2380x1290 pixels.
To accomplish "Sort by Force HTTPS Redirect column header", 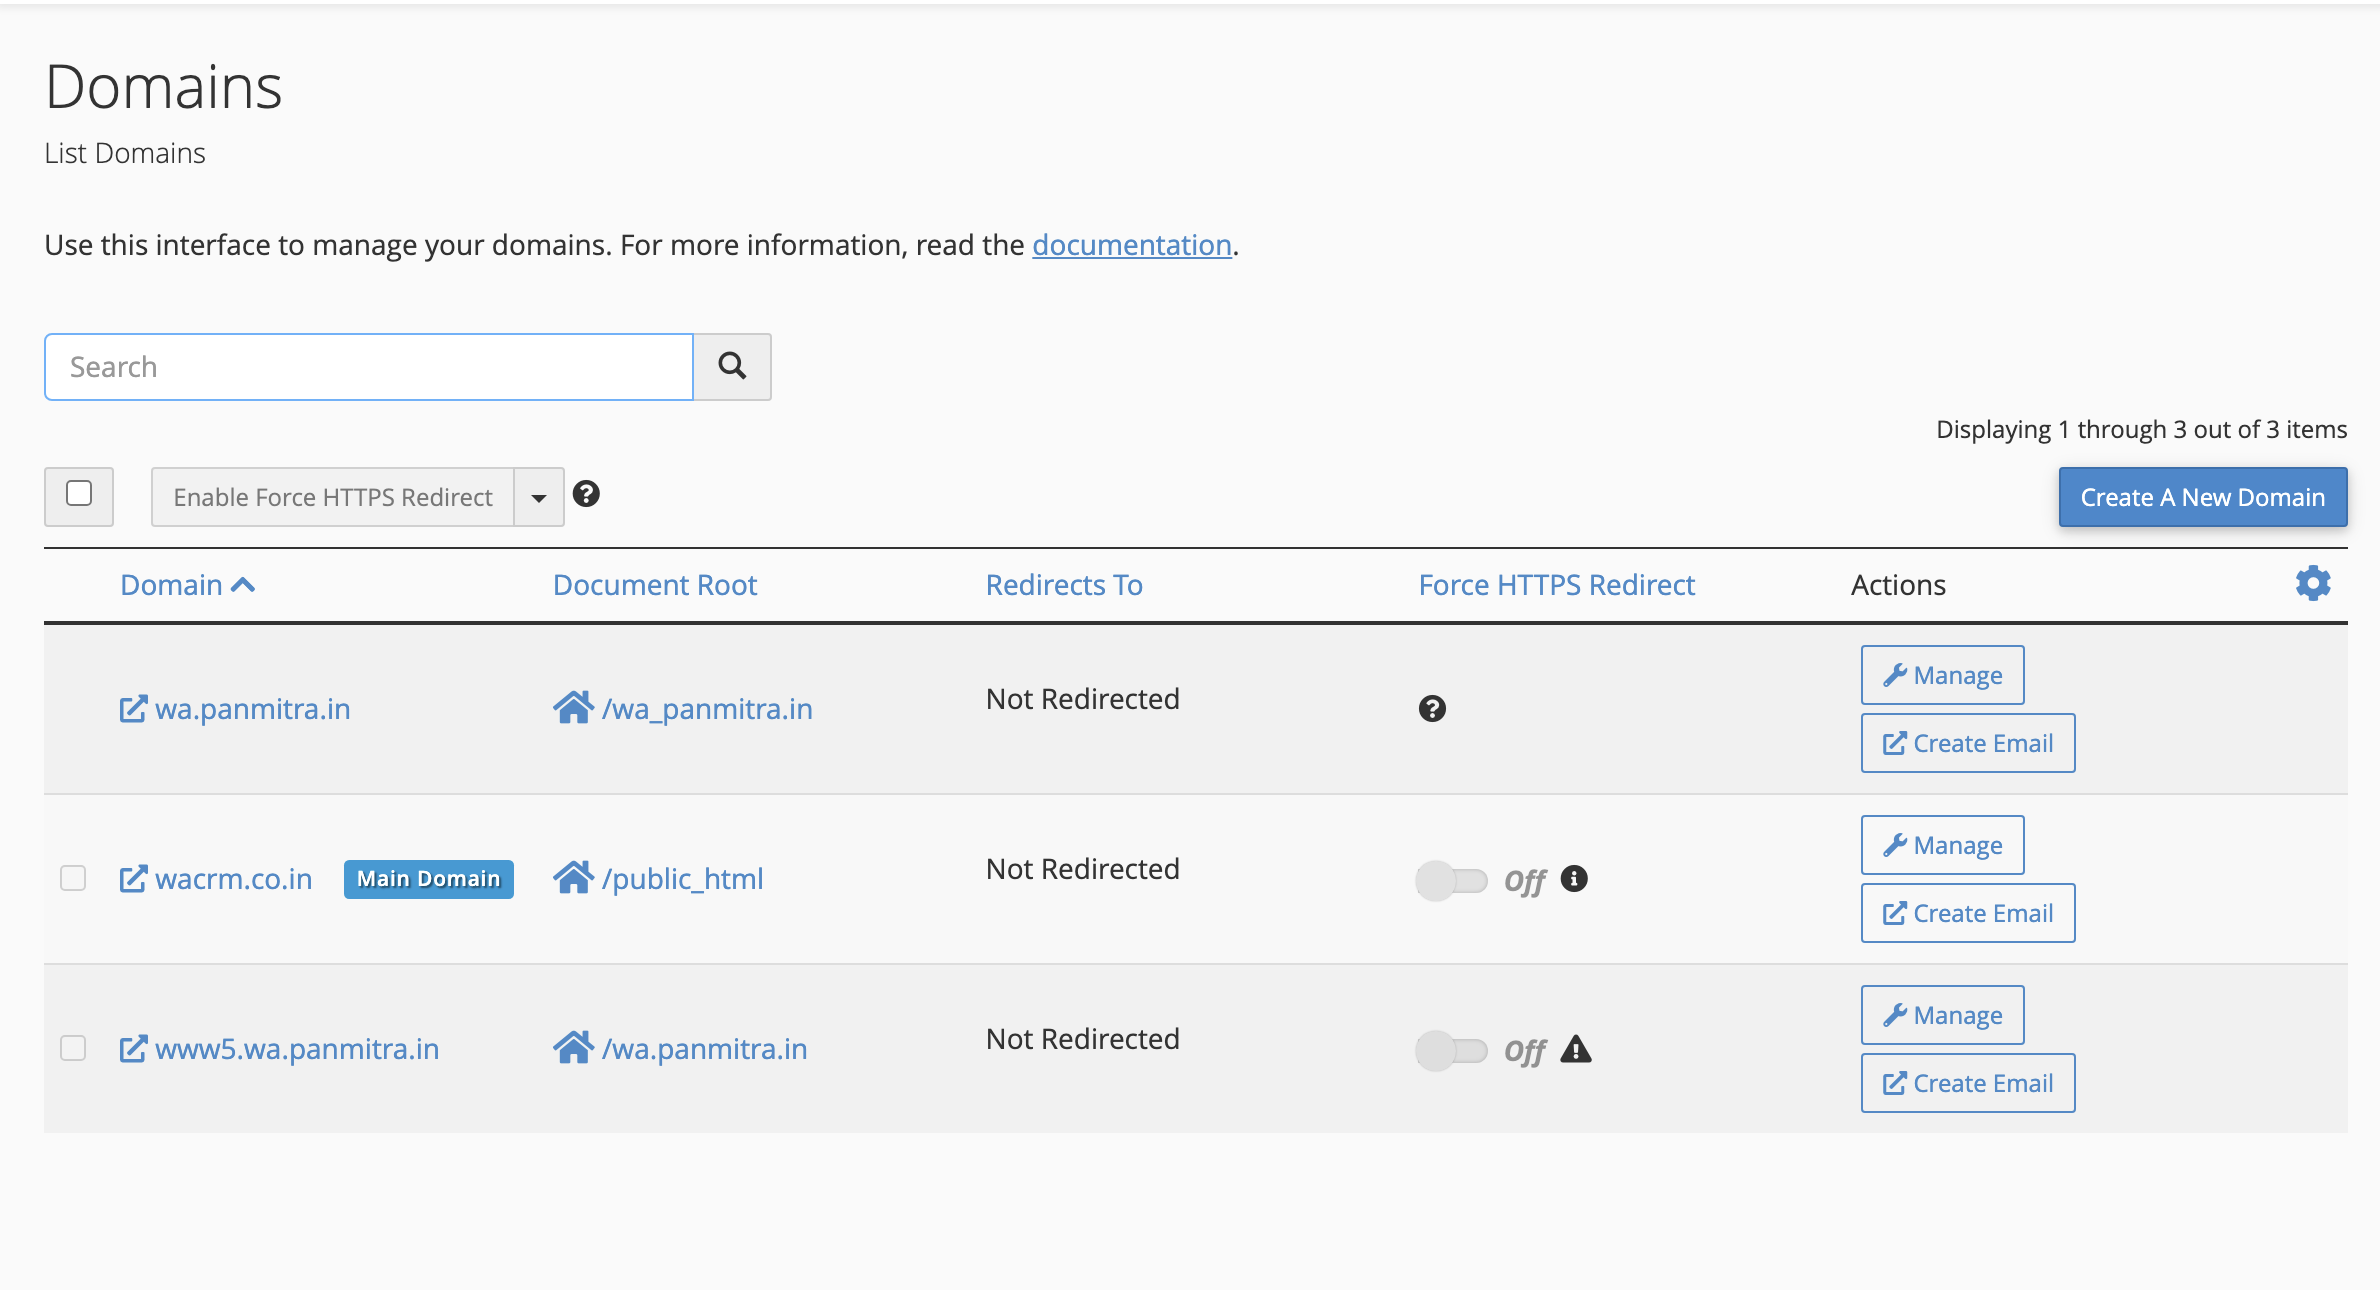I will [x=1556, y=585].
